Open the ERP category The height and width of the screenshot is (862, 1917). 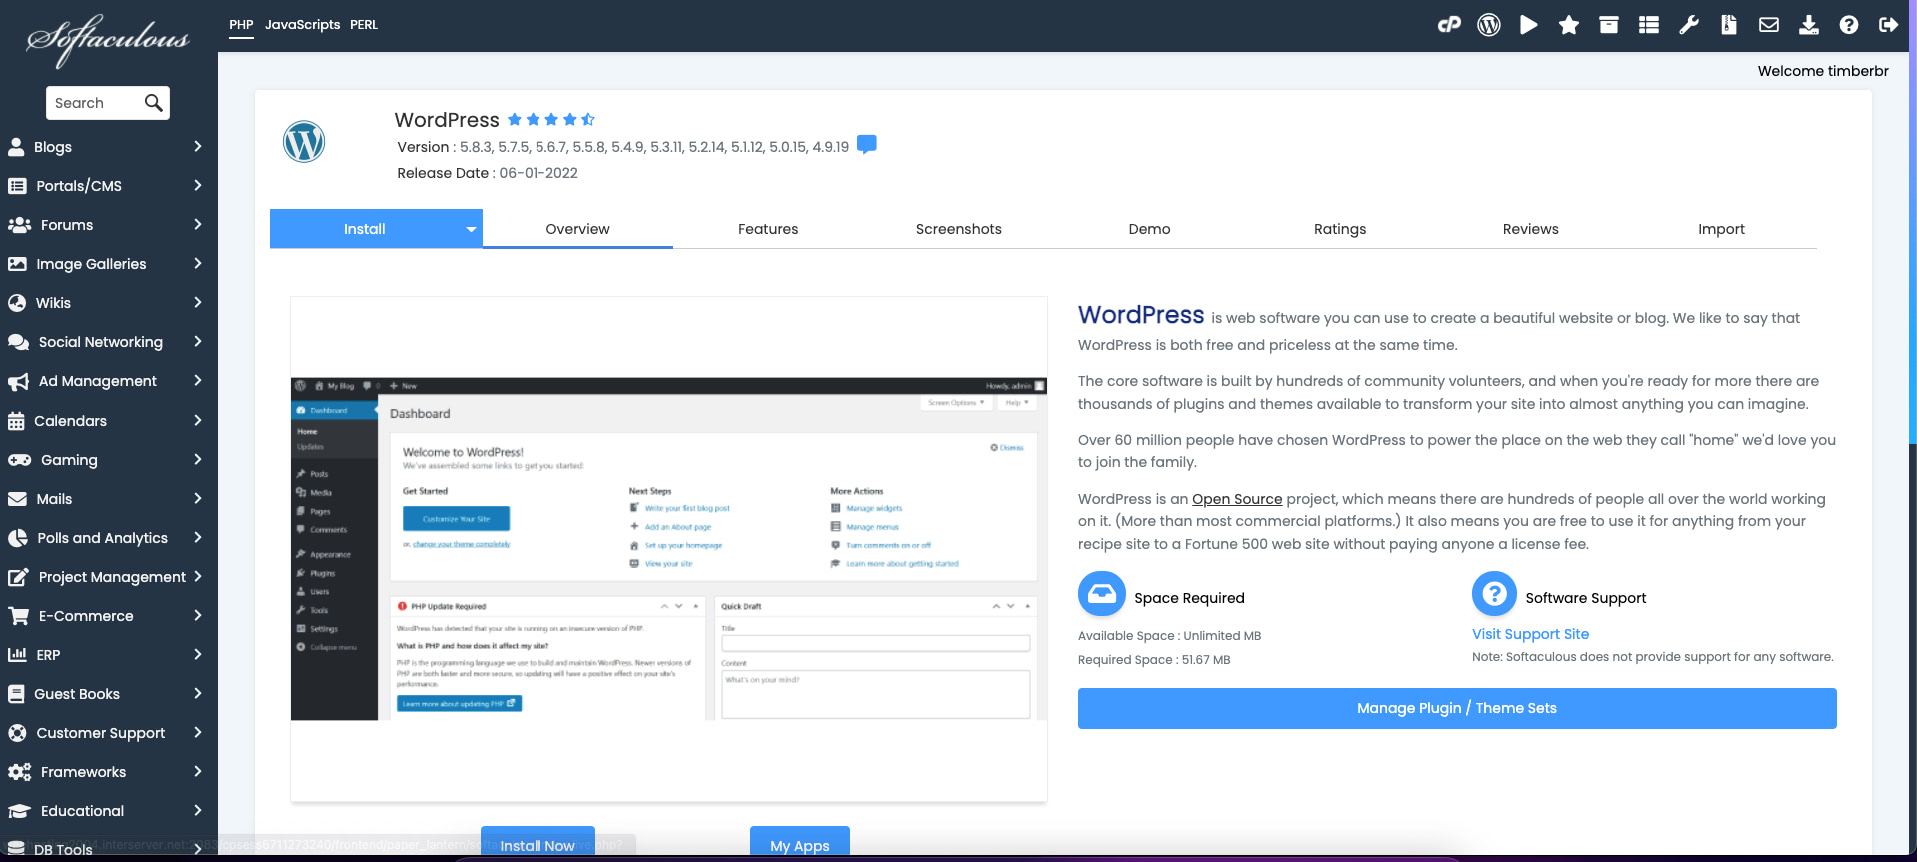108,655
